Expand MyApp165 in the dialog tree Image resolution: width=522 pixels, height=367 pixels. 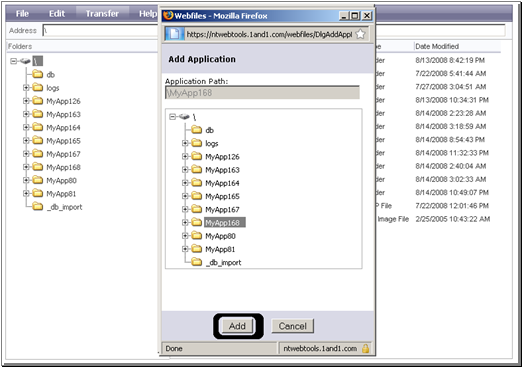185,196
